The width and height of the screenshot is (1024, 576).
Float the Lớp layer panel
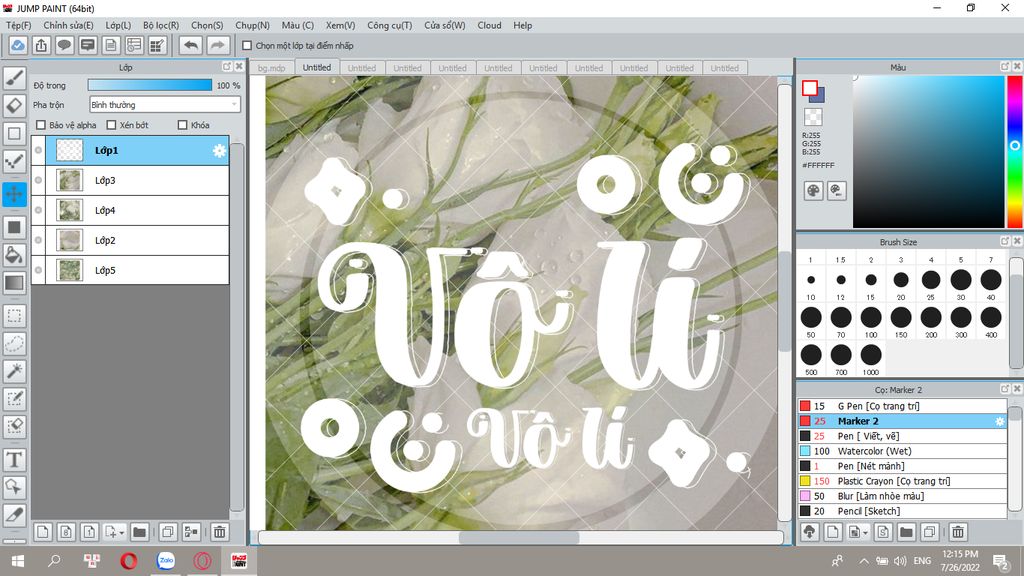click(227, 67)
